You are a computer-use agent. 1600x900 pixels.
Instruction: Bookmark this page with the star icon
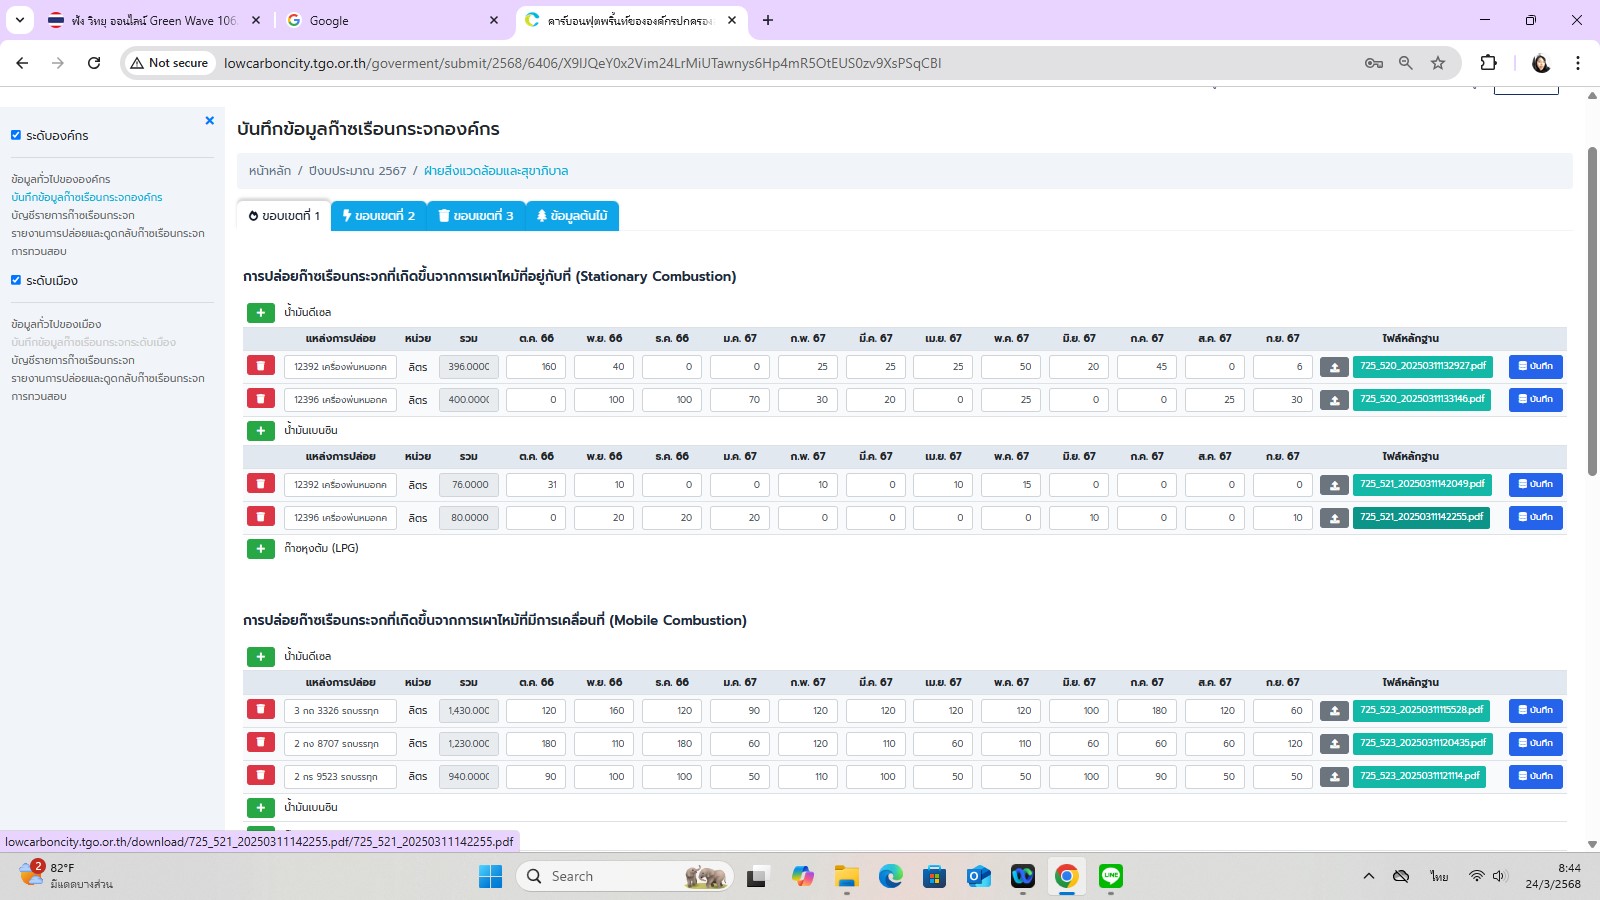1438,63
